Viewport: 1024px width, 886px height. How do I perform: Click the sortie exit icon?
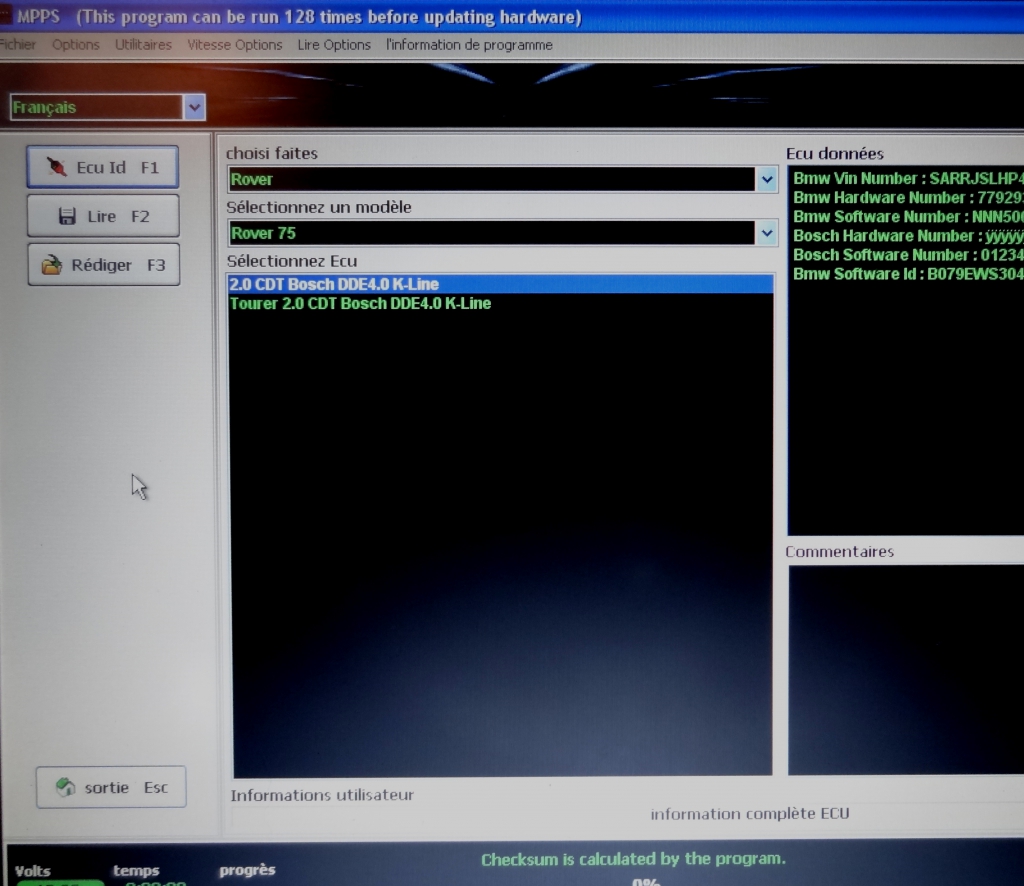click(65, 787)
